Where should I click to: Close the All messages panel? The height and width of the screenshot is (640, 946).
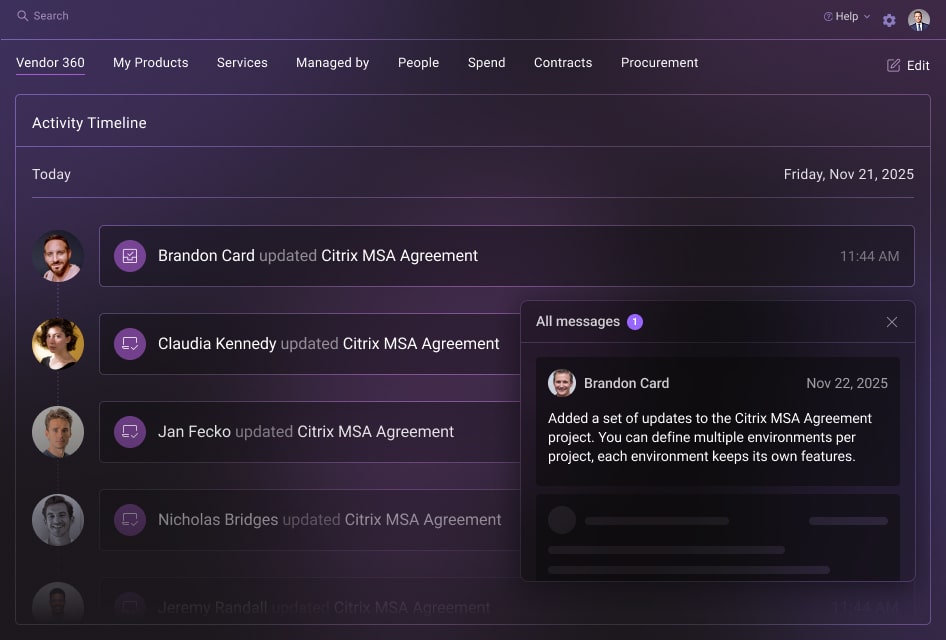(x=892, y=322)
